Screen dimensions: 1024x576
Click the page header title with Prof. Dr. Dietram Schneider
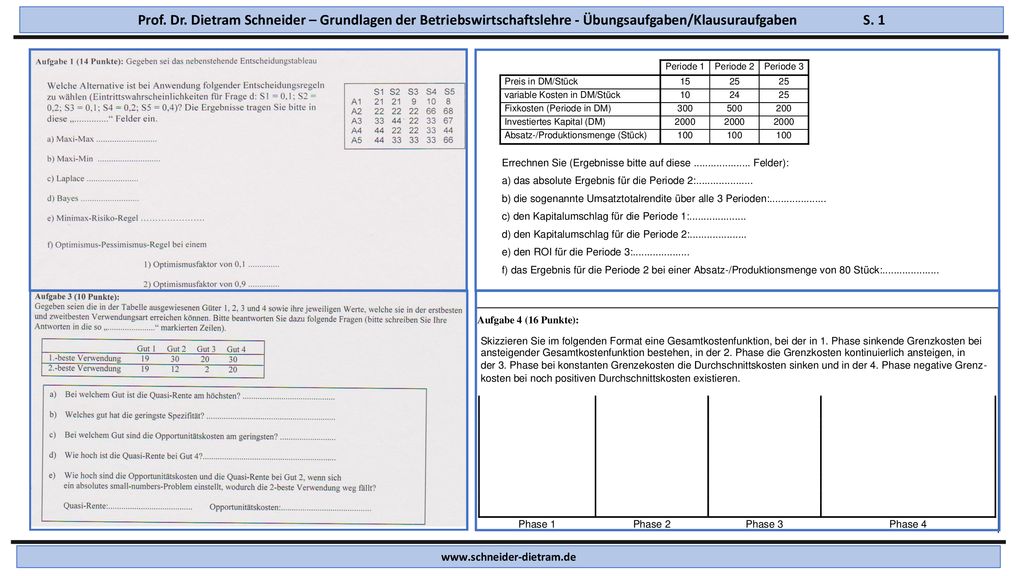click(467, 20)
